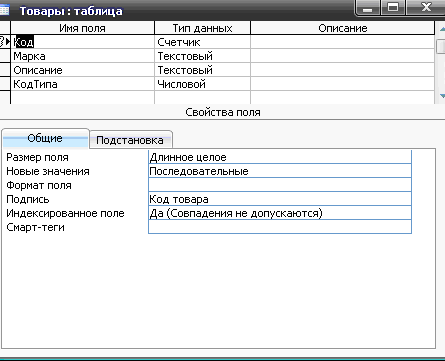
Task: Click the Размер поля label
Action: pyautogui.click(x=37, y=157)
